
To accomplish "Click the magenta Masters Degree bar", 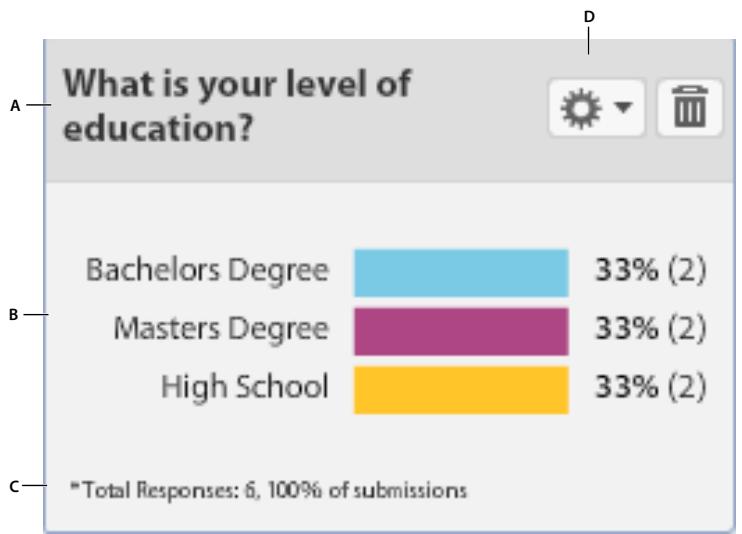I will pyautogui.click(x=461, y=331).
